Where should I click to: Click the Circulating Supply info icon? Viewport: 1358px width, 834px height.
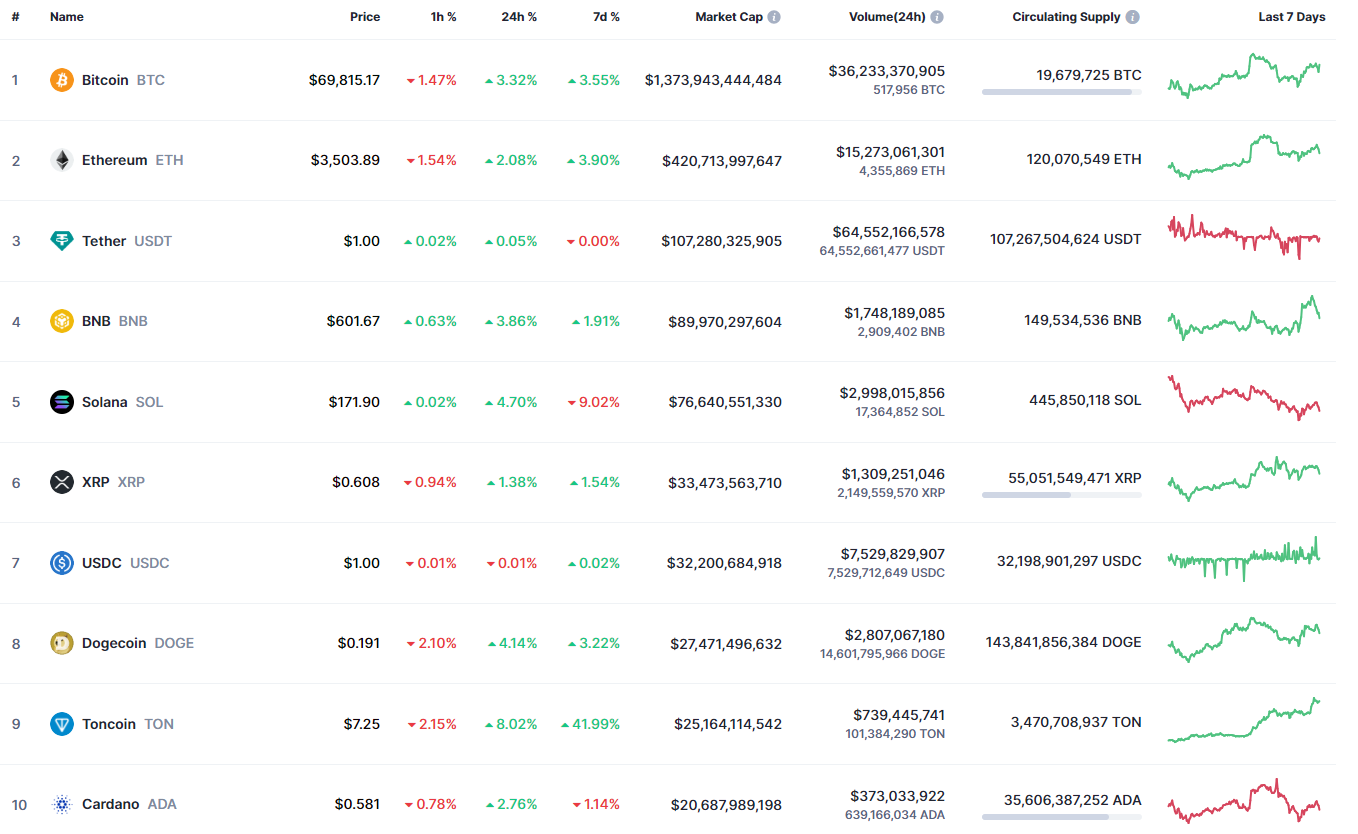click(1132, 17)
